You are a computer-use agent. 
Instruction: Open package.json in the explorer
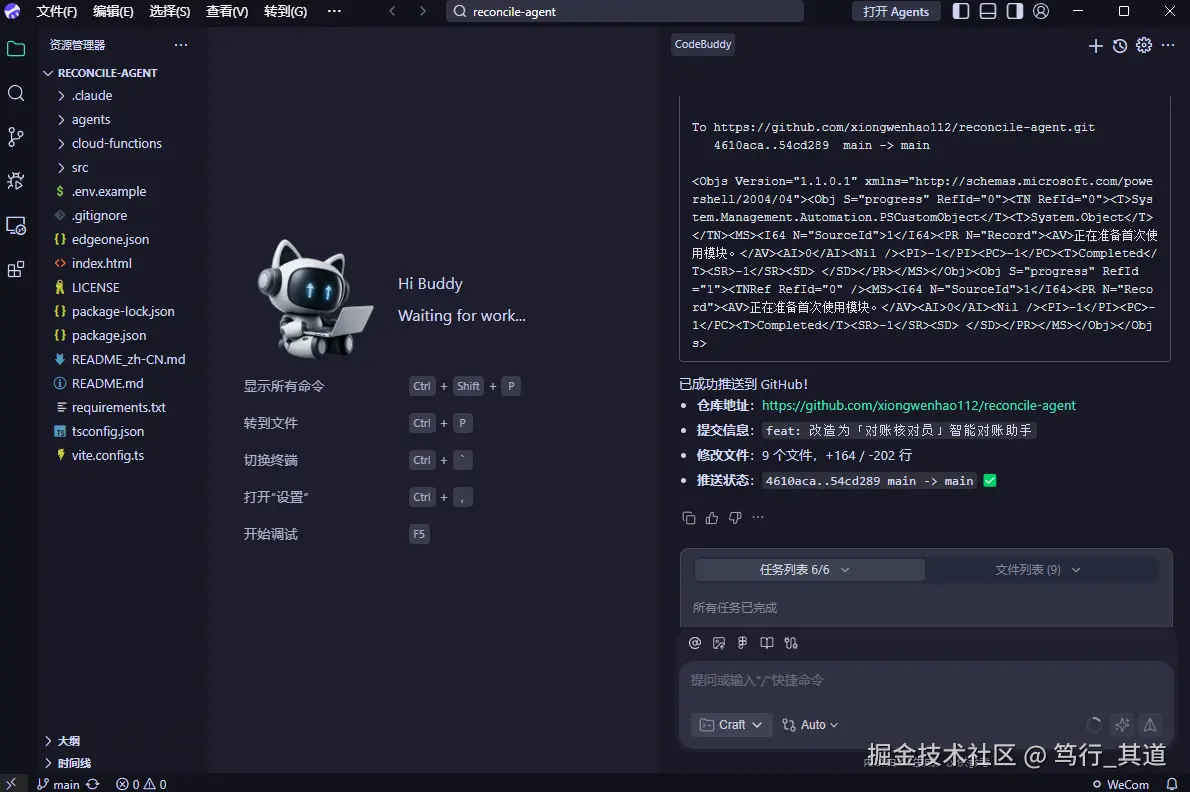(109, 335)
